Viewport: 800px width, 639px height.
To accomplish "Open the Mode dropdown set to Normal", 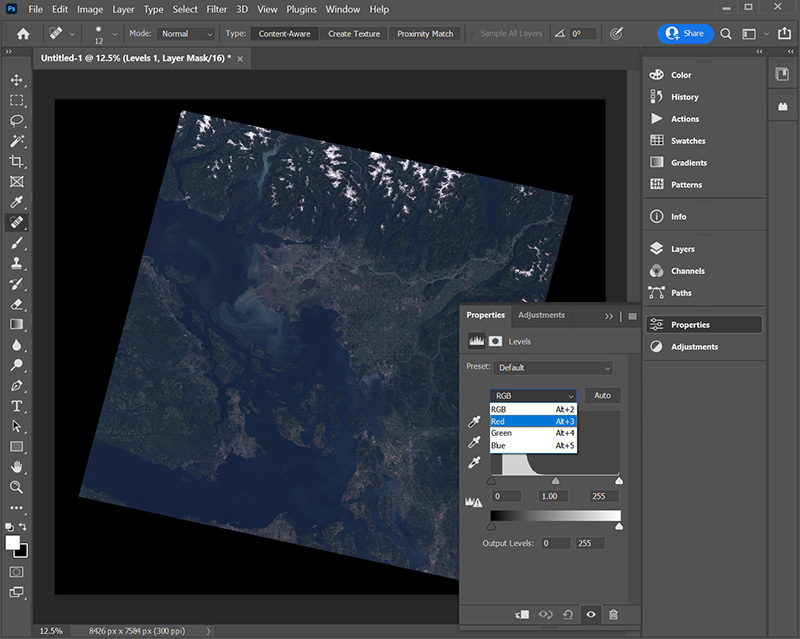I will coord(187,34).
